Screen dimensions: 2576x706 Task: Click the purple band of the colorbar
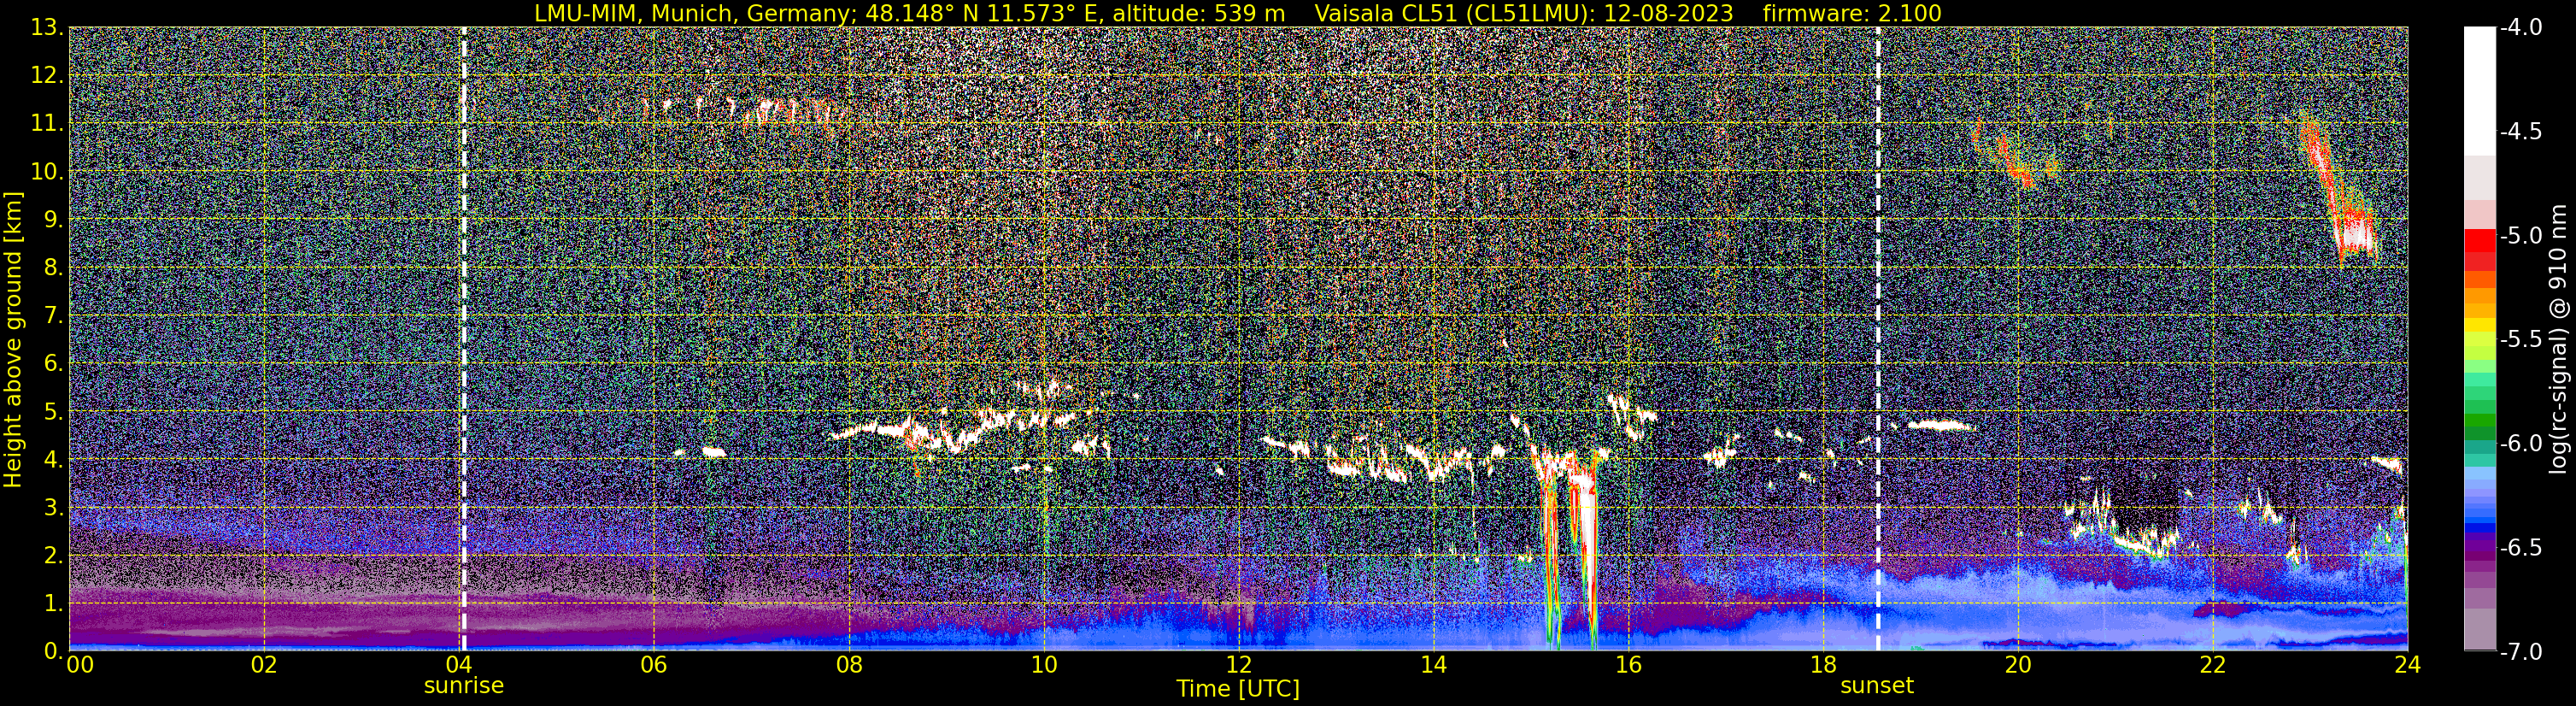(x=2479, y=549)
